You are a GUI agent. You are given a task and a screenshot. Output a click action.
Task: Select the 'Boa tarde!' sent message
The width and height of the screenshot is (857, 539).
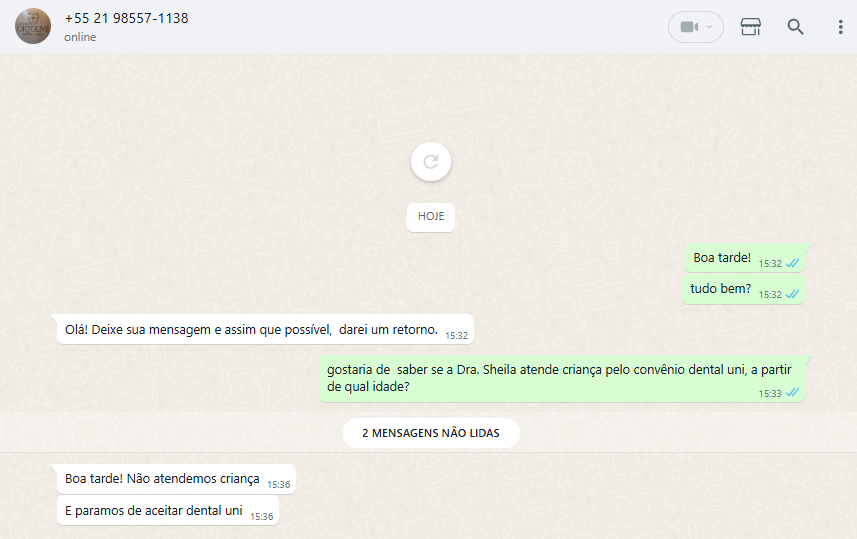(746, 257)
